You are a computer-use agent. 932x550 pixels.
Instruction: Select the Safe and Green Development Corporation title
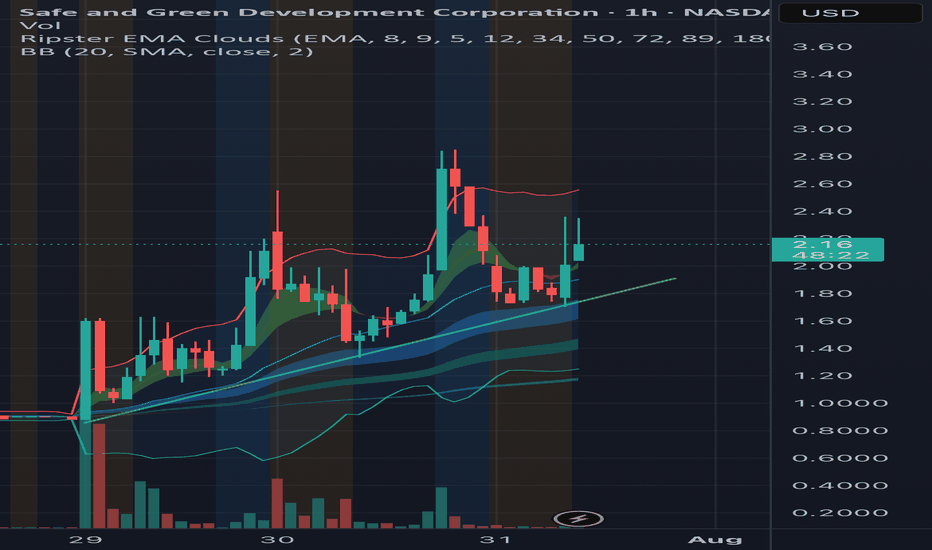pyautogui.click(x=308, y=12)
